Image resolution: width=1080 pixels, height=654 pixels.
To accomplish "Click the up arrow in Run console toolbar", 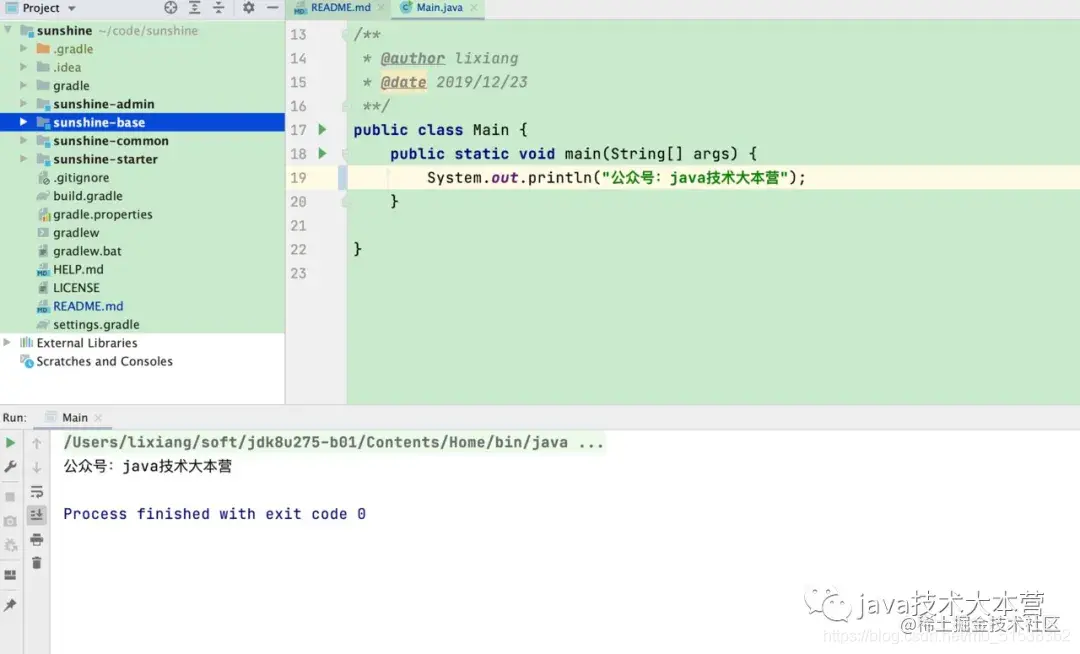I will (37, 443).
